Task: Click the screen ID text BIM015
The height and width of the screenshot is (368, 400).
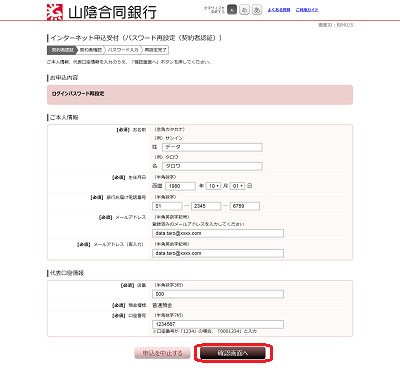Action: (x=336, y=25)
